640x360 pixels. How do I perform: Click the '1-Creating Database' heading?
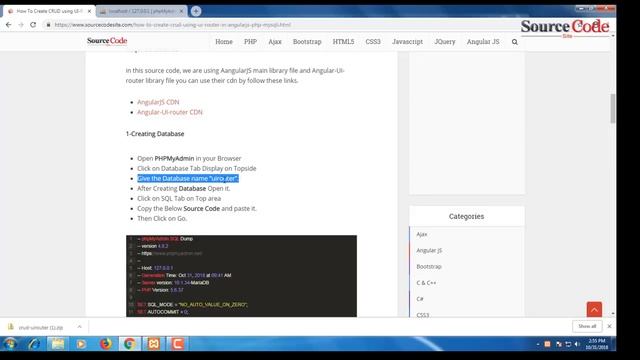point(155,134)
